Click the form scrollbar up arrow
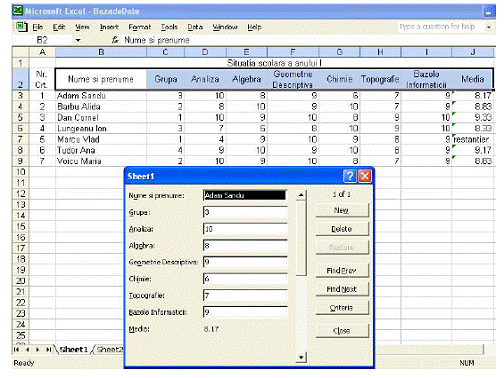 coord(301,195)
